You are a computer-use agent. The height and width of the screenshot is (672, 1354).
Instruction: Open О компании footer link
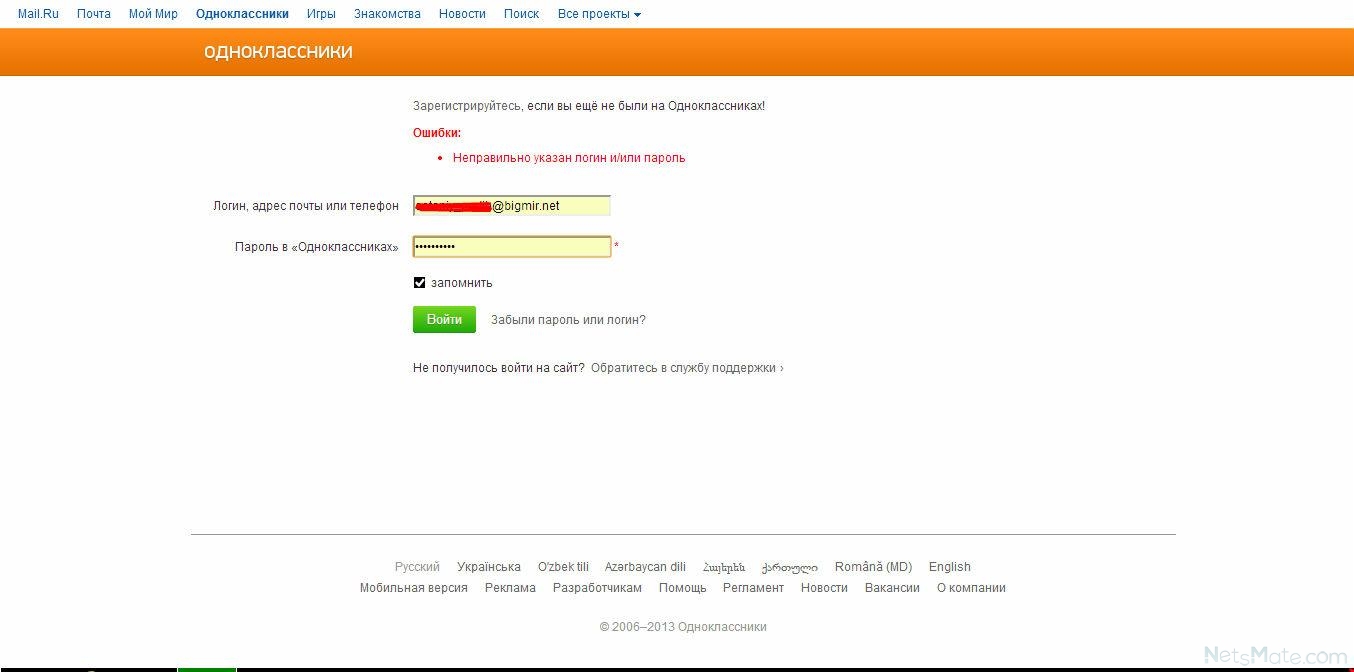point(971,588)
